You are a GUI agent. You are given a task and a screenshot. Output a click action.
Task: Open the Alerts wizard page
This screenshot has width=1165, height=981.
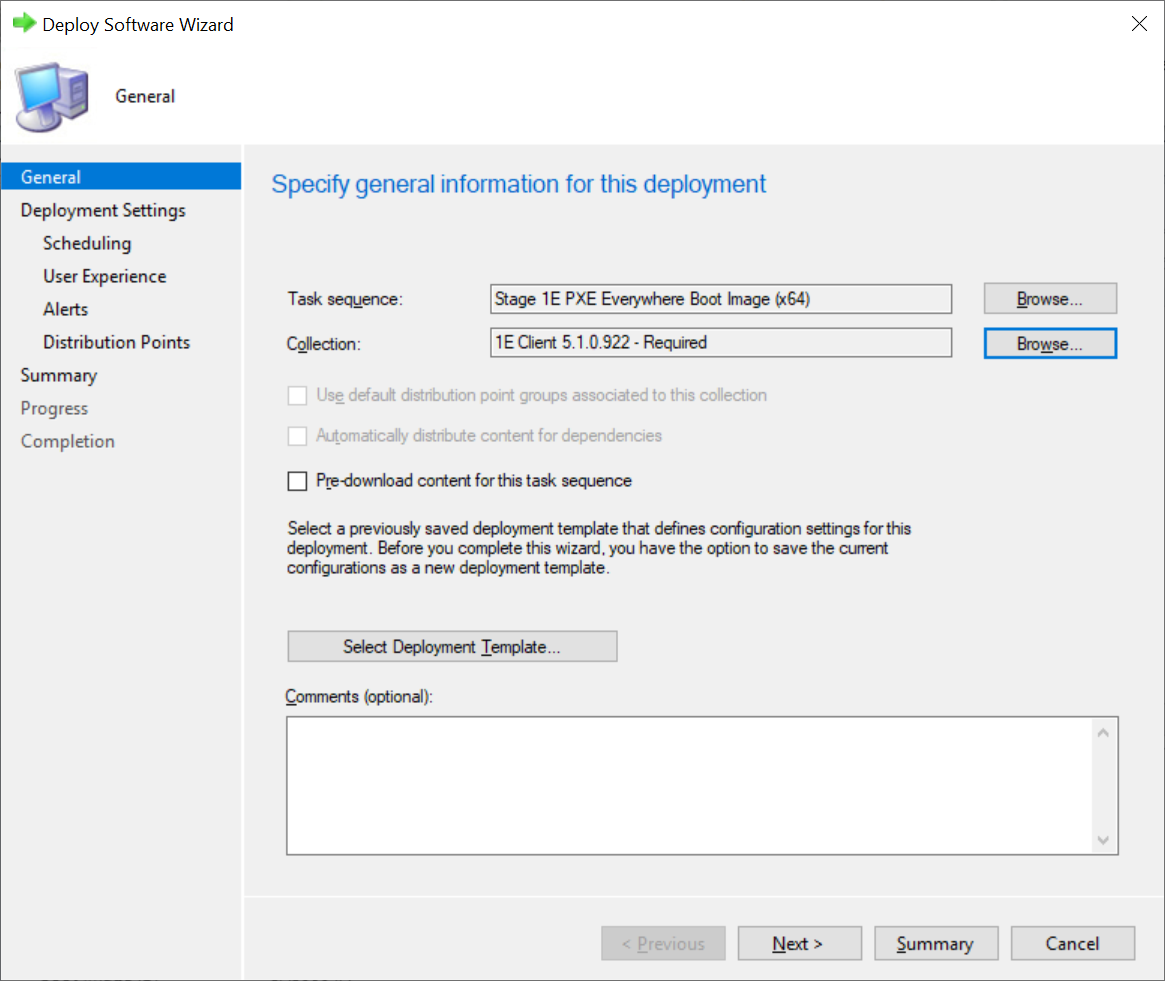coord(66,309)
